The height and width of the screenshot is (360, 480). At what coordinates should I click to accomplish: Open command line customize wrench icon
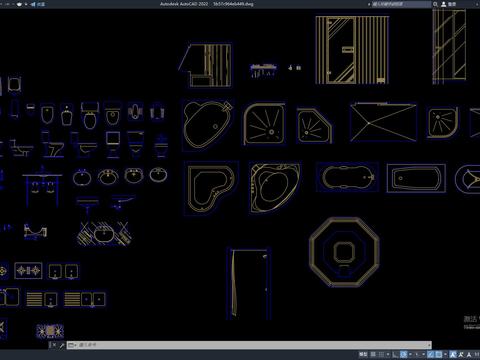(x=62, y=345)
